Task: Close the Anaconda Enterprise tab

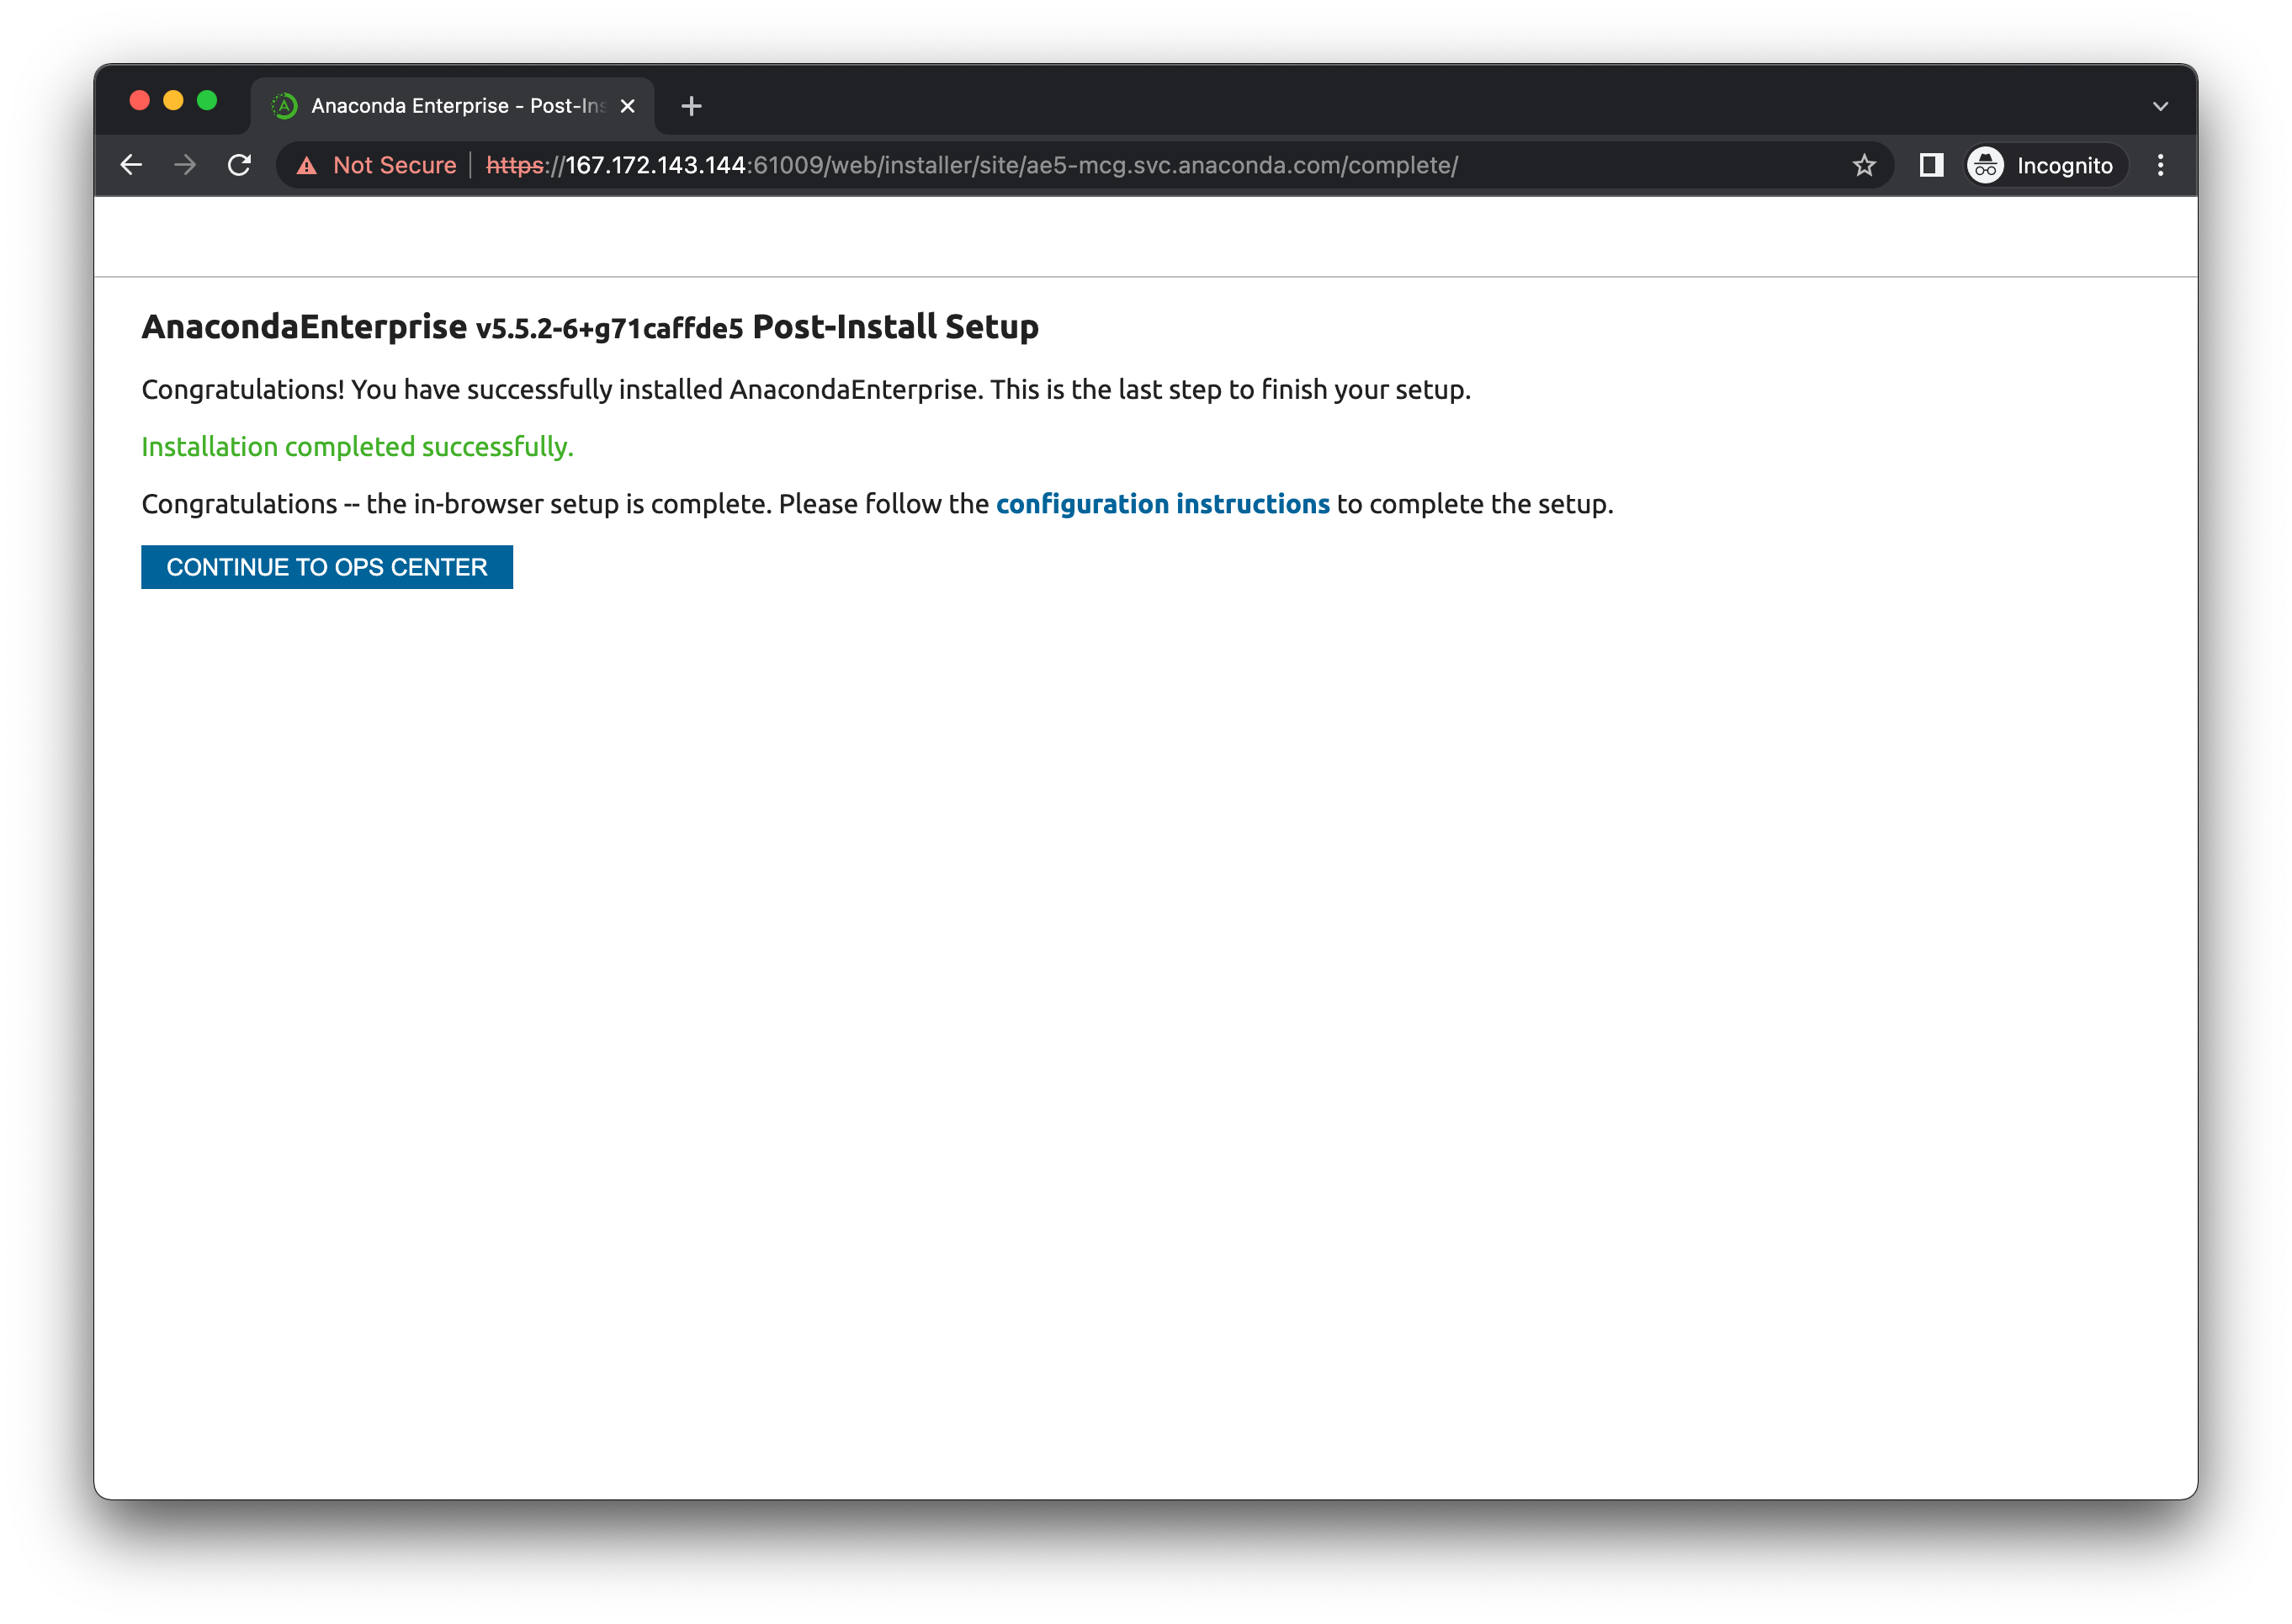Action: pyautogui.click(x=628, y=106)
